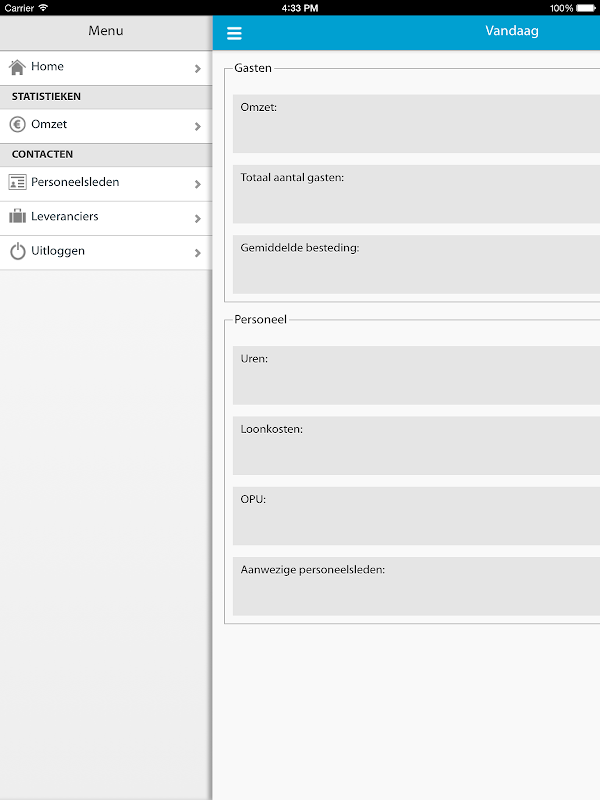Open chevron on Home row
The height and width of the screenshot is (800, 600).
pyautogui.click(x=198, y=68)
